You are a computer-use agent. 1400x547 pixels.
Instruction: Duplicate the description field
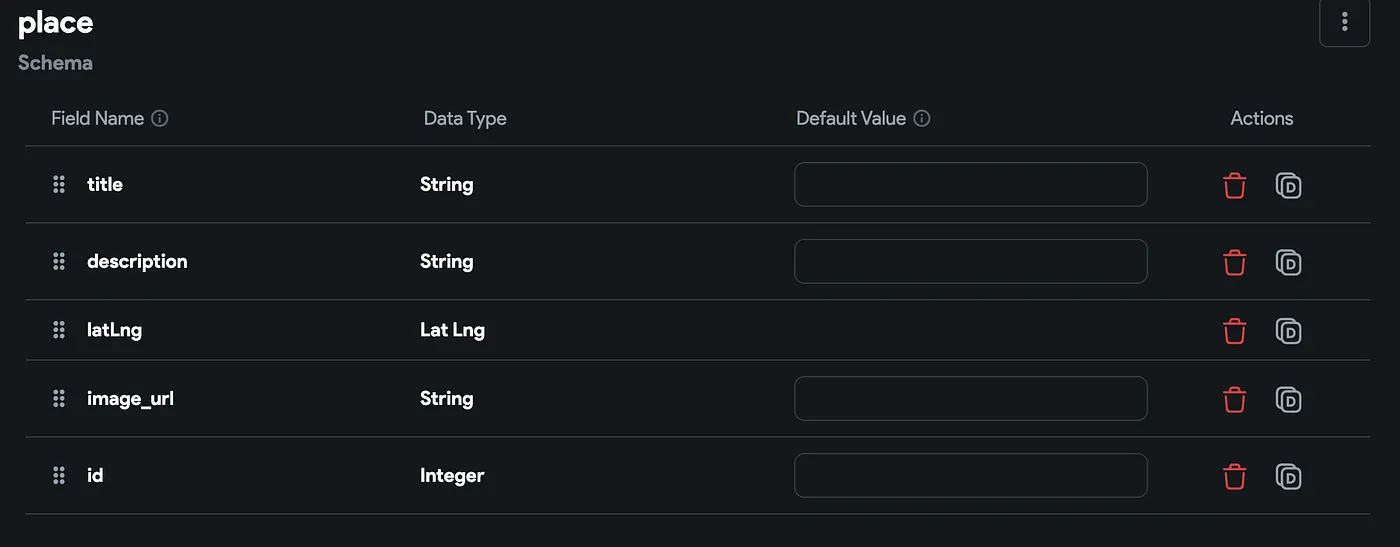tap(1289, 263)
